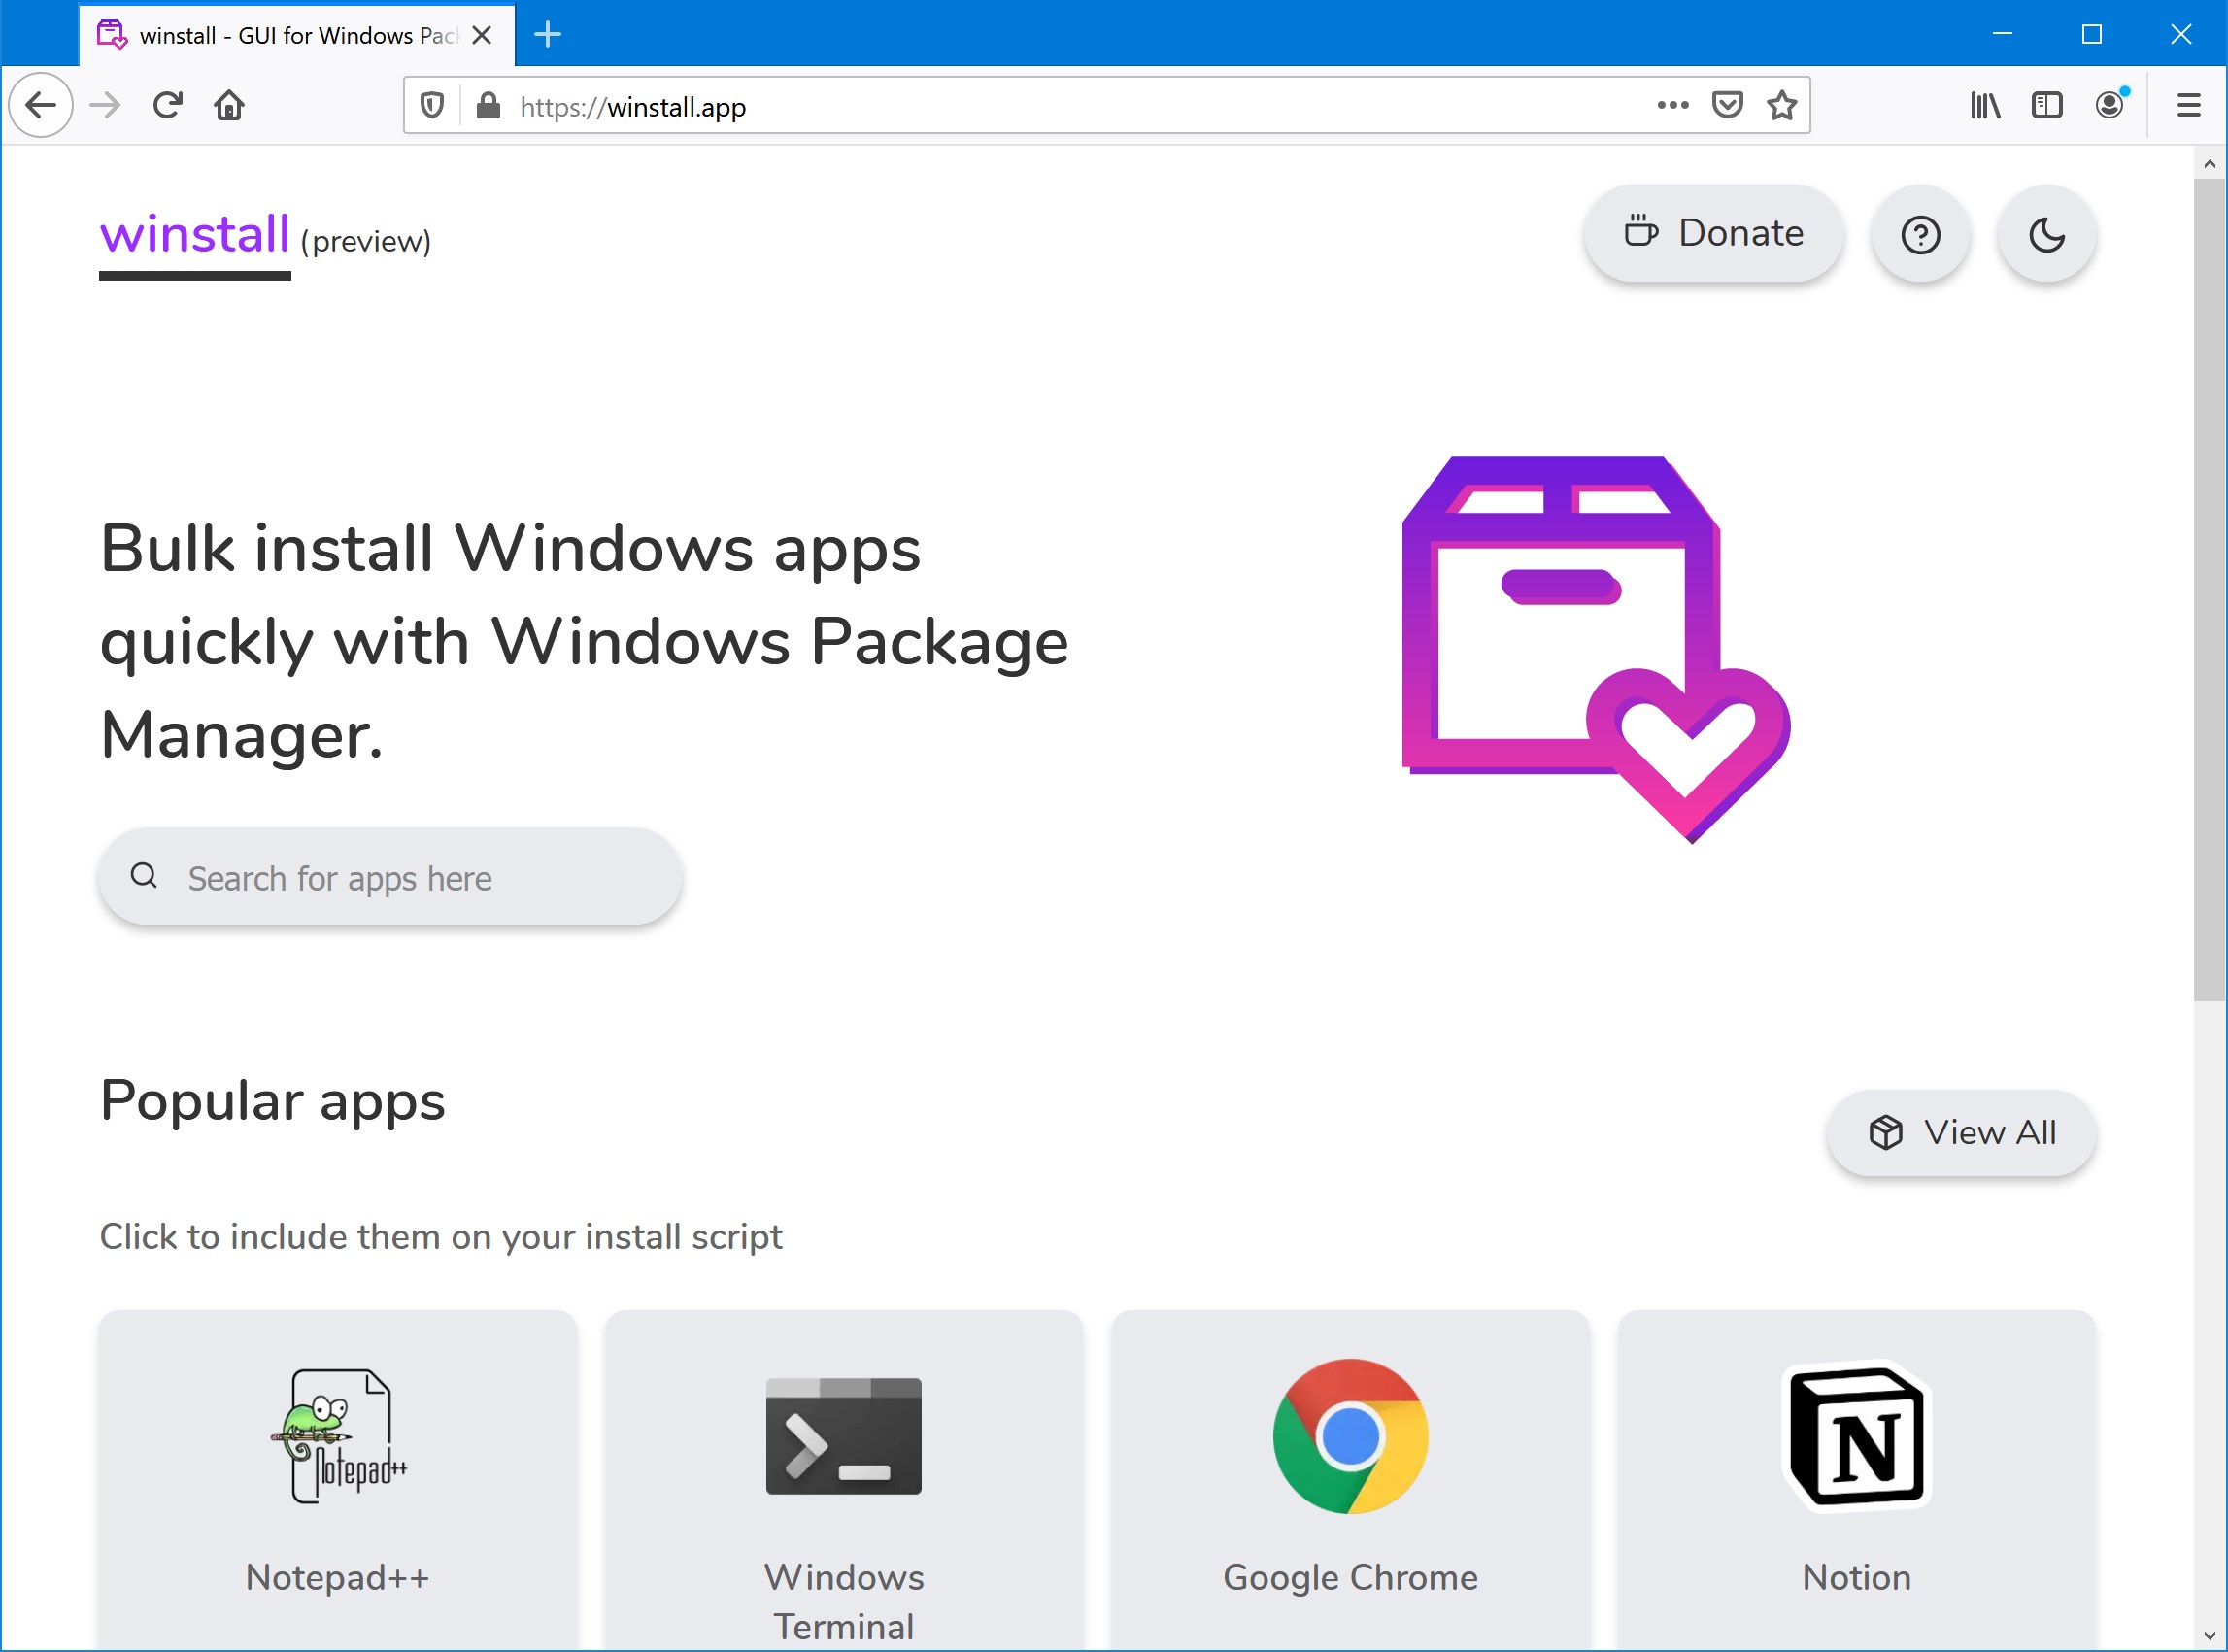Show Firefox sidebars
This screenshot has width=2228, height=1652.
pyautogui.click(x=2047, y=105)
